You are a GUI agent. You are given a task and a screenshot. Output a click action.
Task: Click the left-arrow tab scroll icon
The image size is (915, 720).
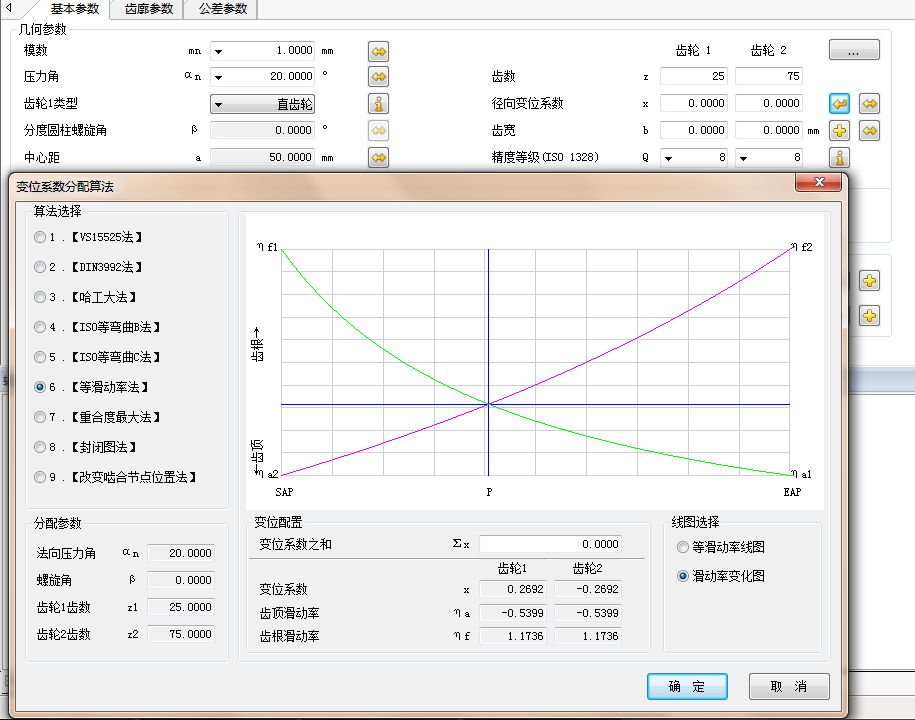click(x=9, y=8)
